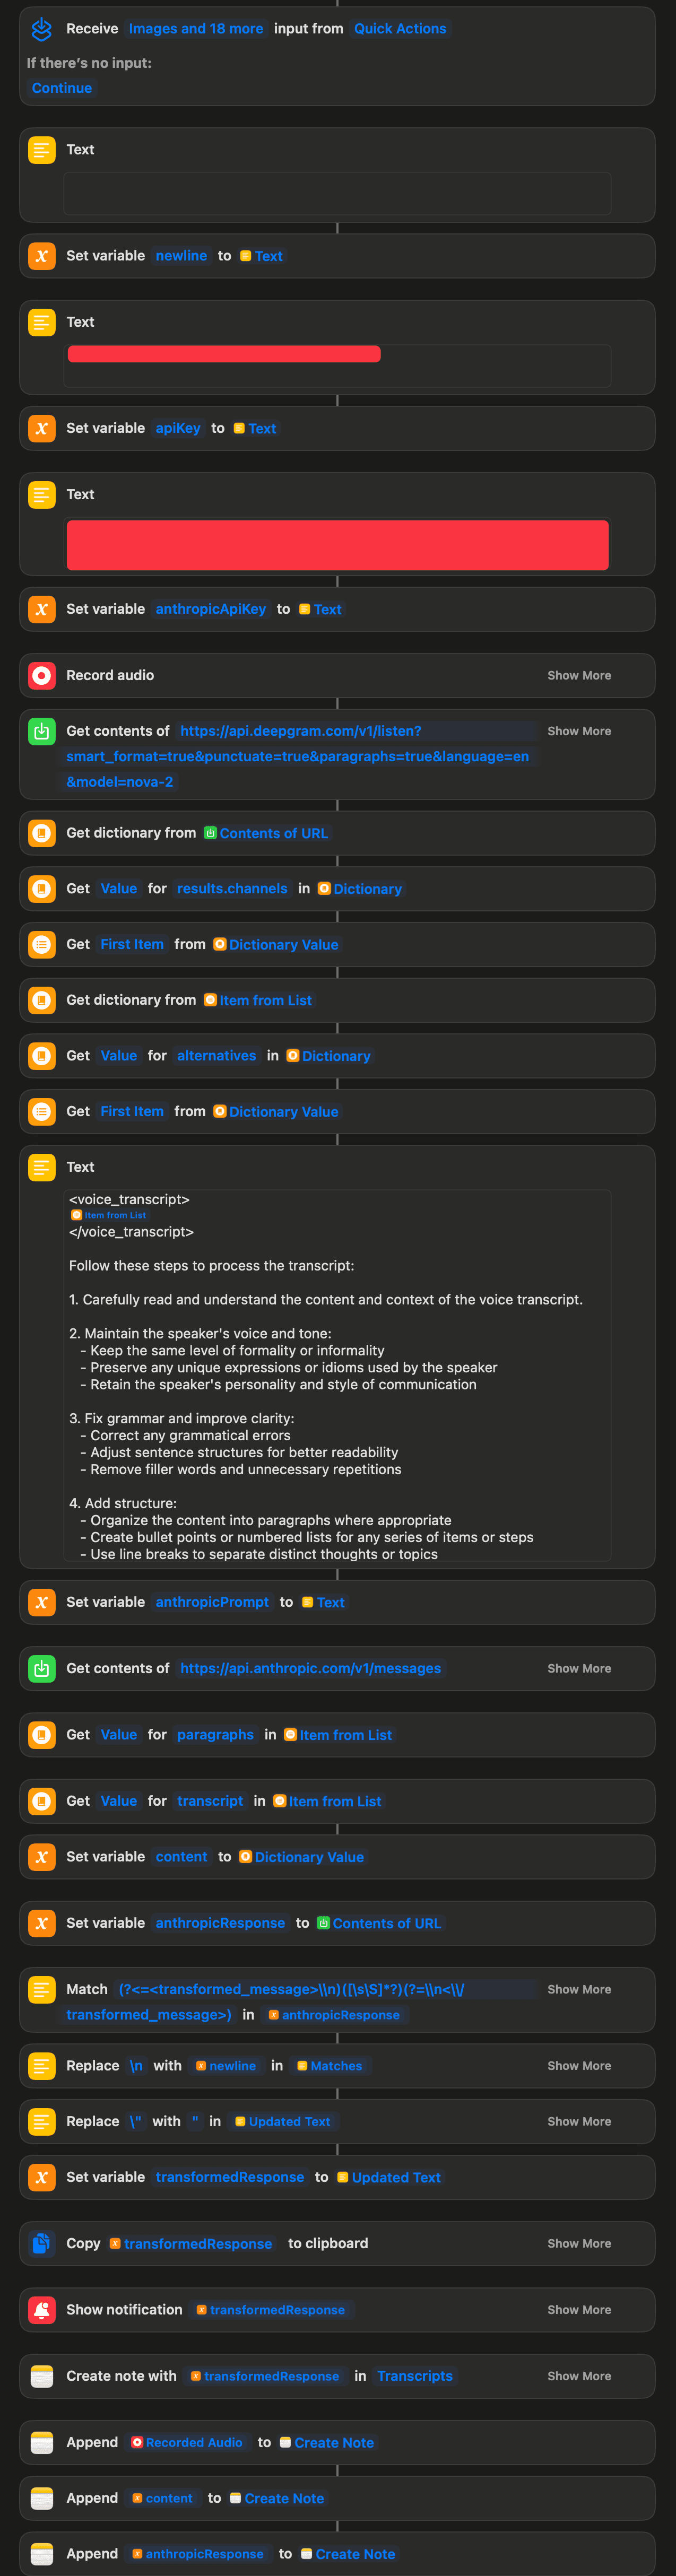Click the orange Set variable newline icon
This screenshot has width=676, height=2576.
pyautogui.click(x=41, y=256)
